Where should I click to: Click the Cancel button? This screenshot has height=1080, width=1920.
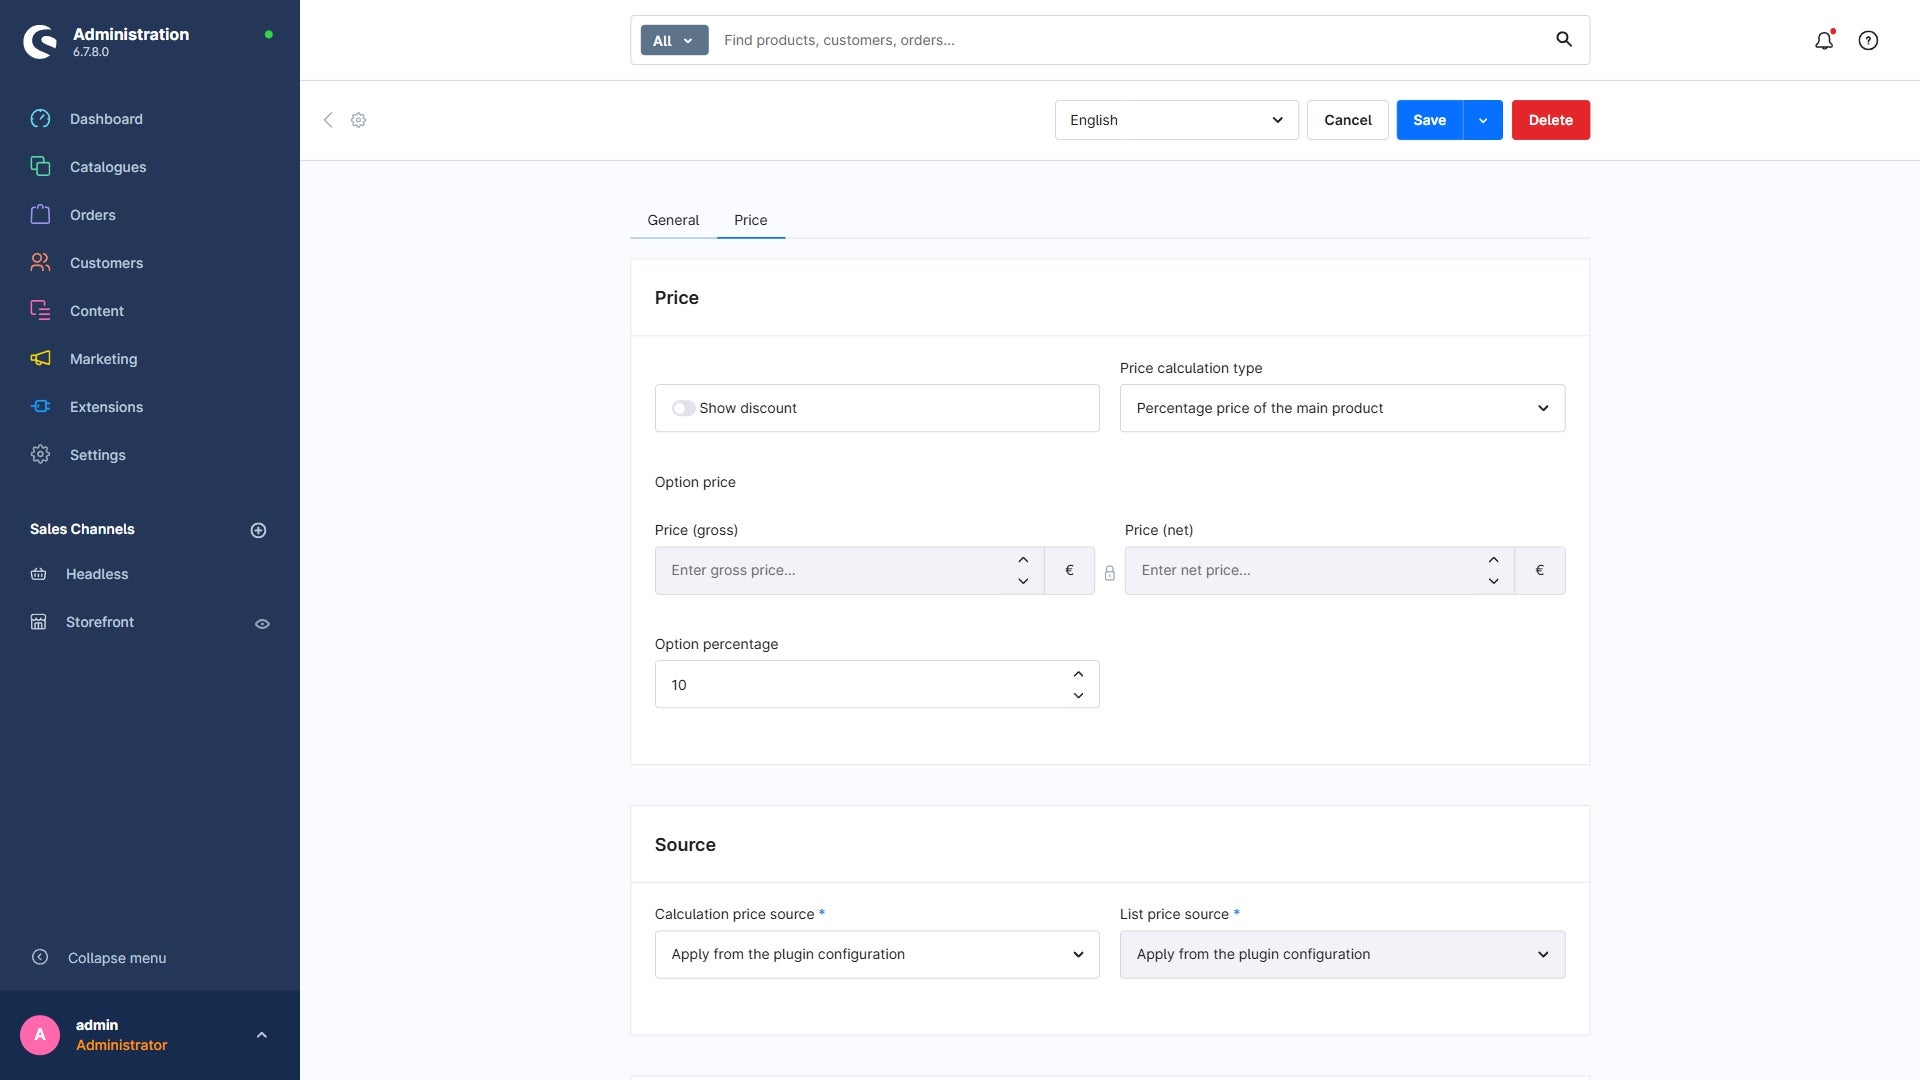(x=1347, y=120)
